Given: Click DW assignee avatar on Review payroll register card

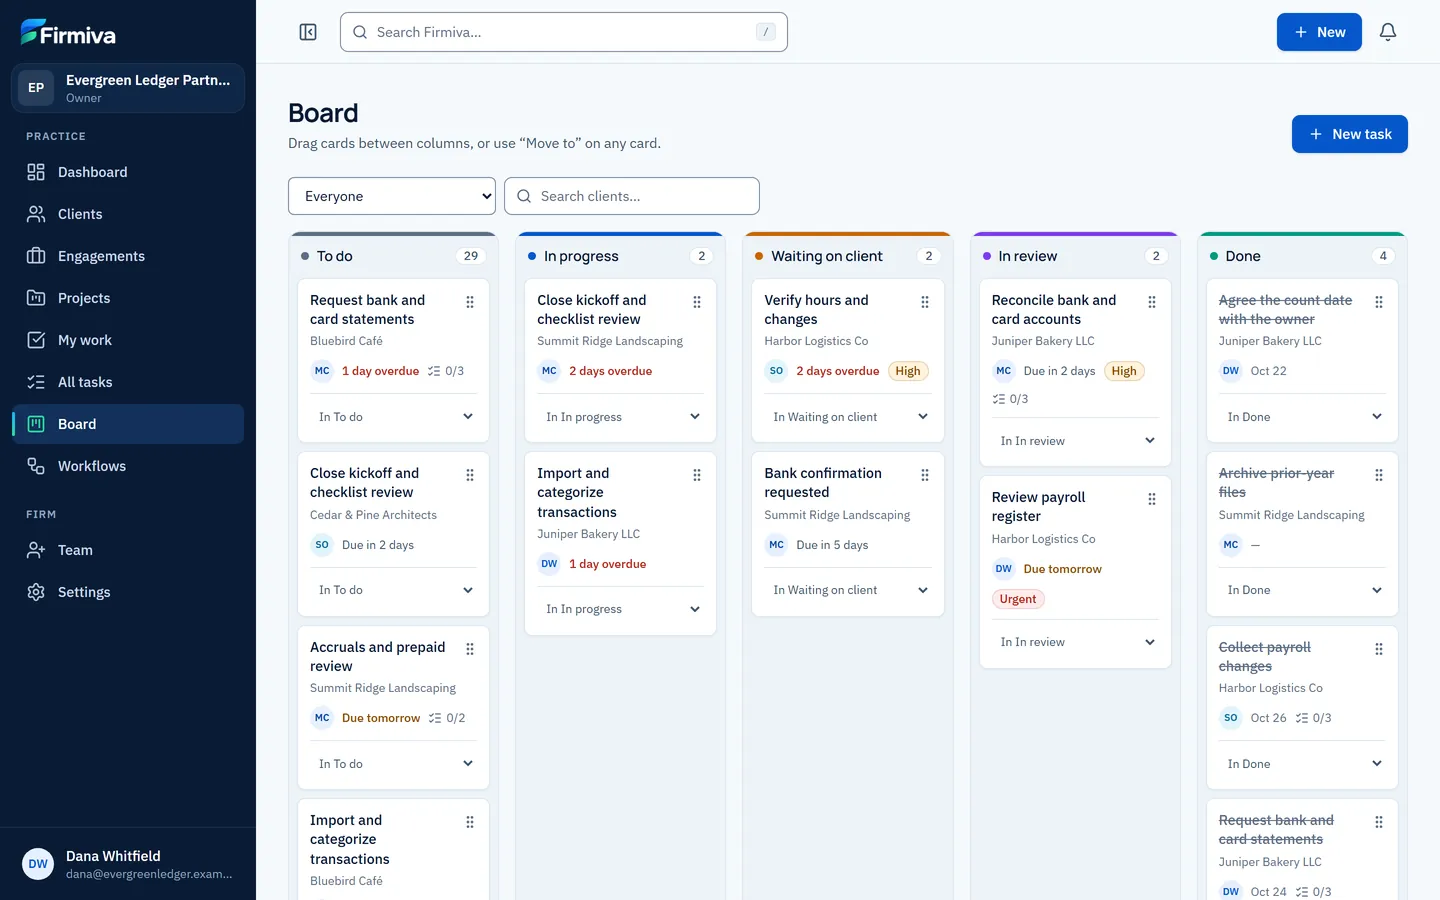Looking at the screenshot, I should click(1004, 569).
